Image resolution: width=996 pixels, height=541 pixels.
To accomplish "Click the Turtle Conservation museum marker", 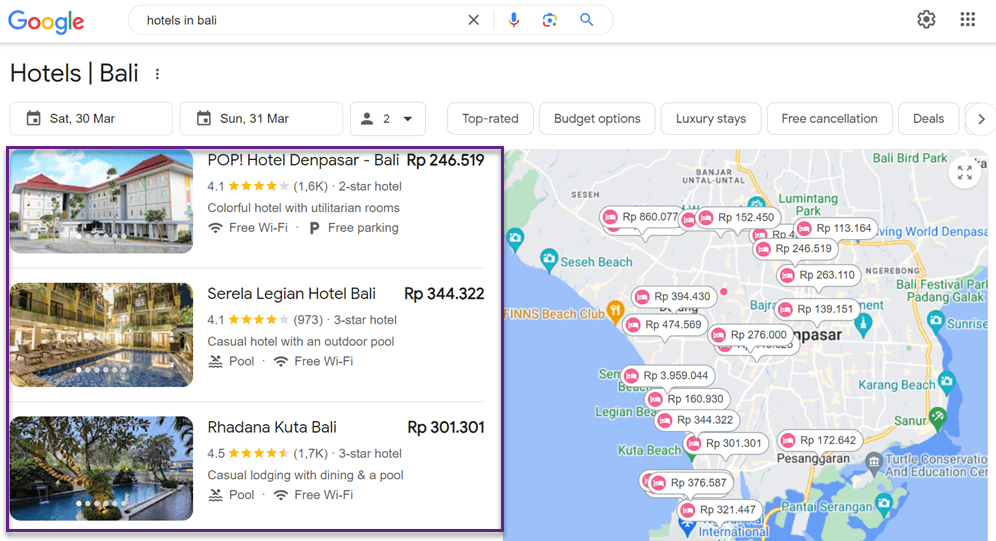I will coord(874,462).
